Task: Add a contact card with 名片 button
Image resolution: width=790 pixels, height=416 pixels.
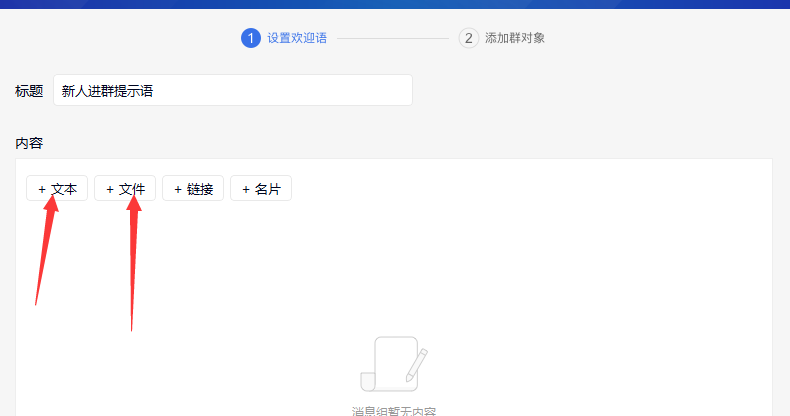Action: coord(261,189)
